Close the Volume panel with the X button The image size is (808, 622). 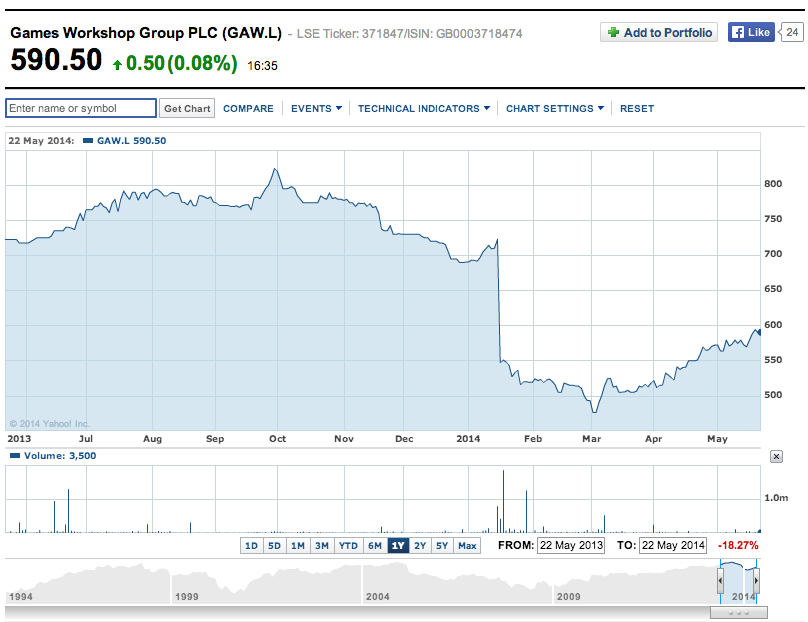click(776, 457)
